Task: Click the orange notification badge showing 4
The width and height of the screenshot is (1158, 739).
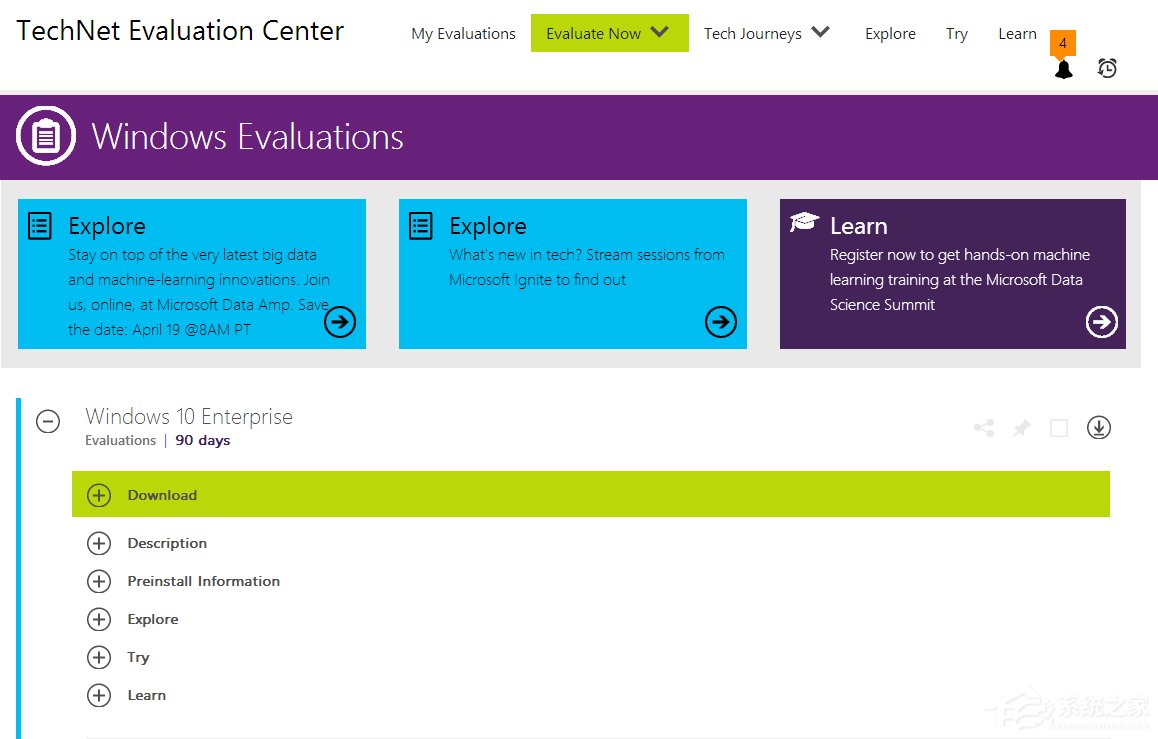Action: click(1063, 43)
